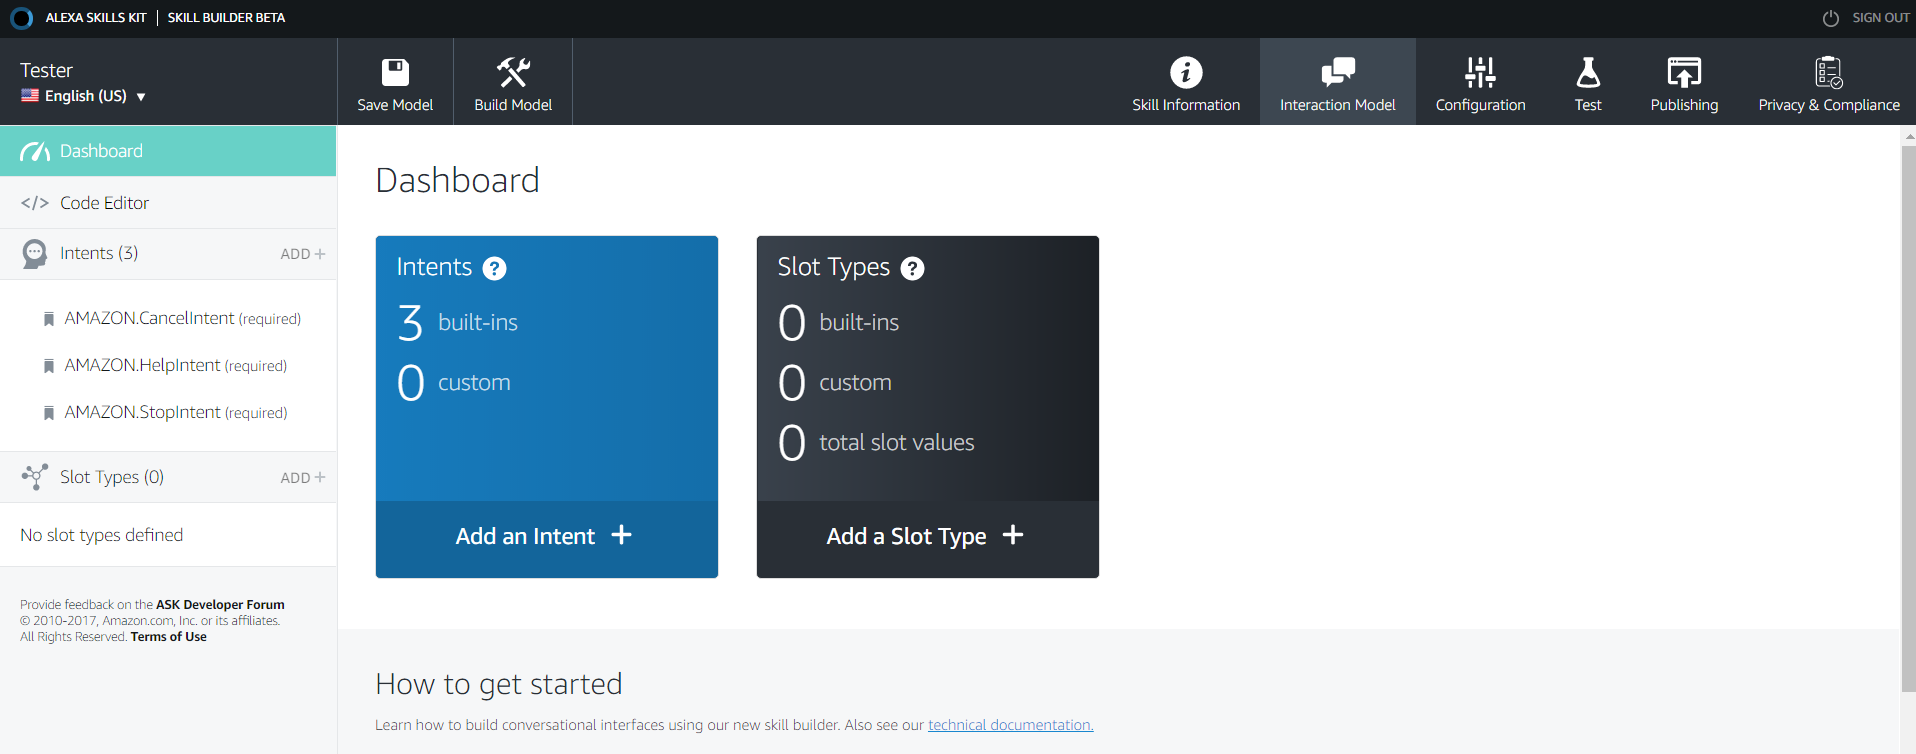Image resolution: width=1916 pixels, height=754 pixels.
Task: Open the Test flask icon
Action: click(x=1587, y=72)
